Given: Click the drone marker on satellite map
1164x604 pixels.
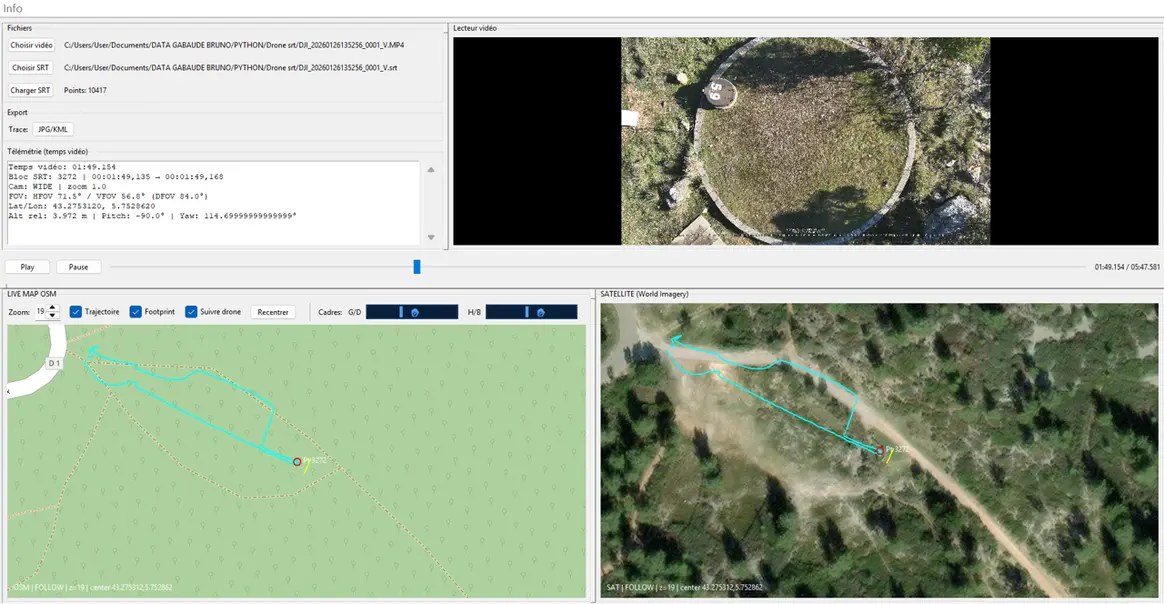Looking at the screenshot, I should (x=880, y=451).
